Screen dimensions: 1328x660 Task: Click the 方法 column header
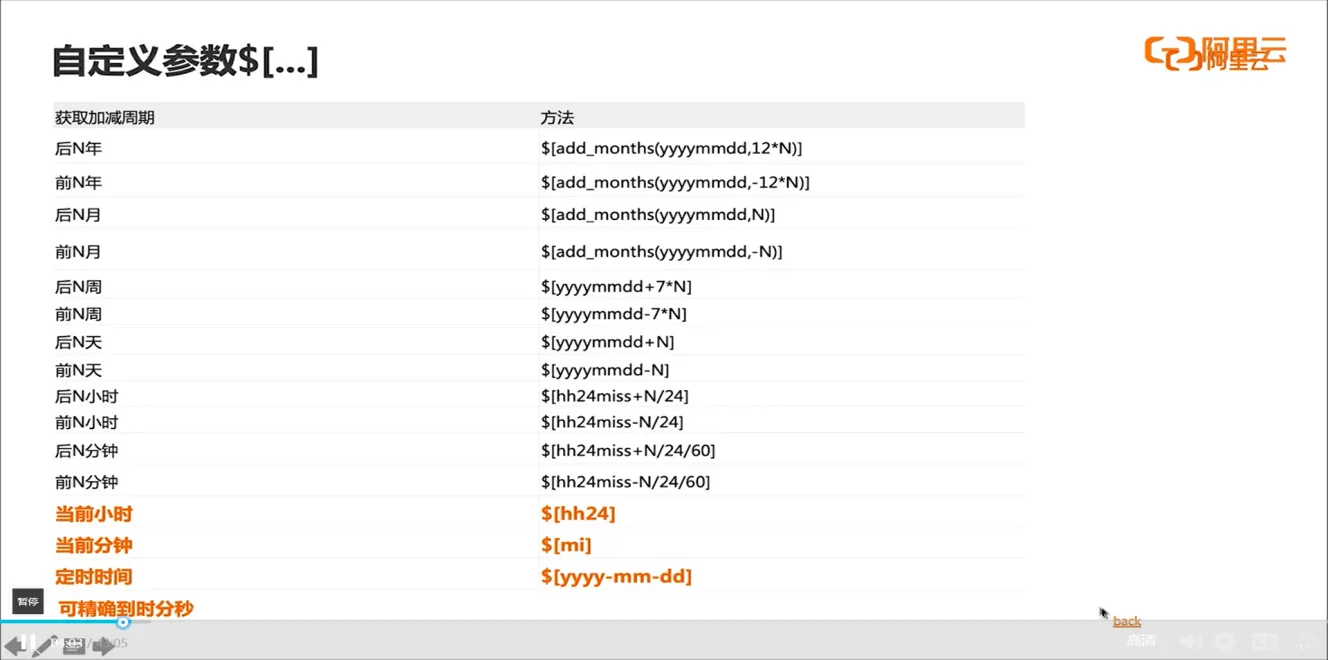(x=557, y=118)
